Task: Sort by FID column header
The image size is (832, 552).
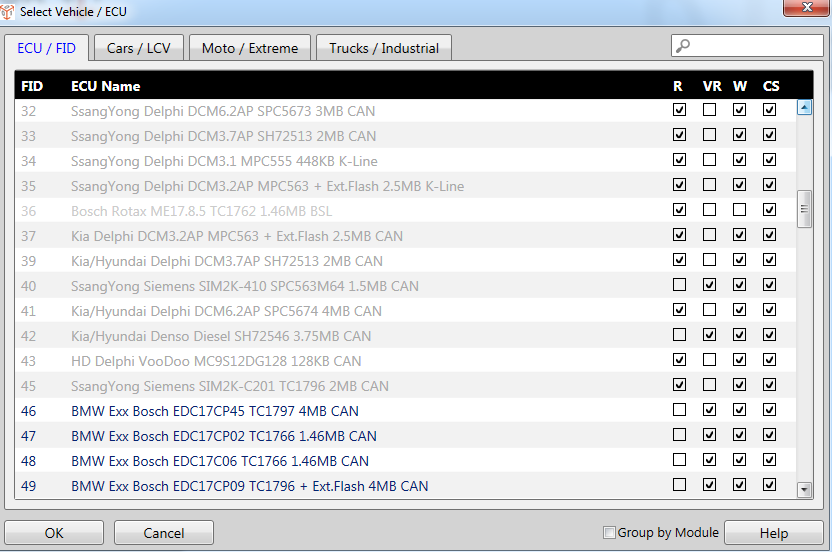Action: [32, 87]
